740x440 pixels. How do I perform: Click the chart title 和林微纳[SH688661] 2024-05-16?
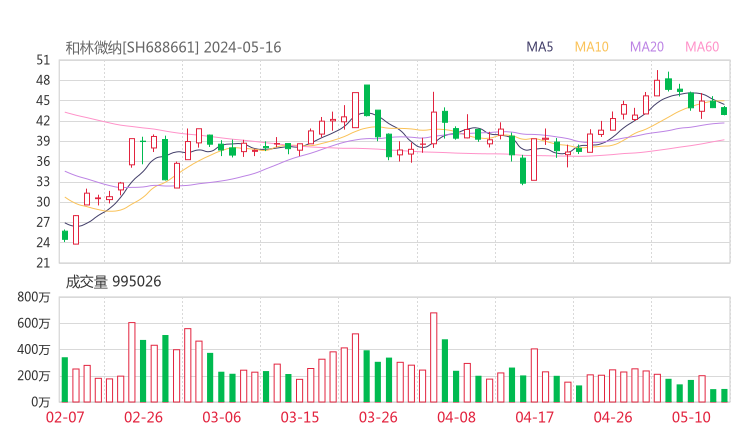(x=173, y=48)
